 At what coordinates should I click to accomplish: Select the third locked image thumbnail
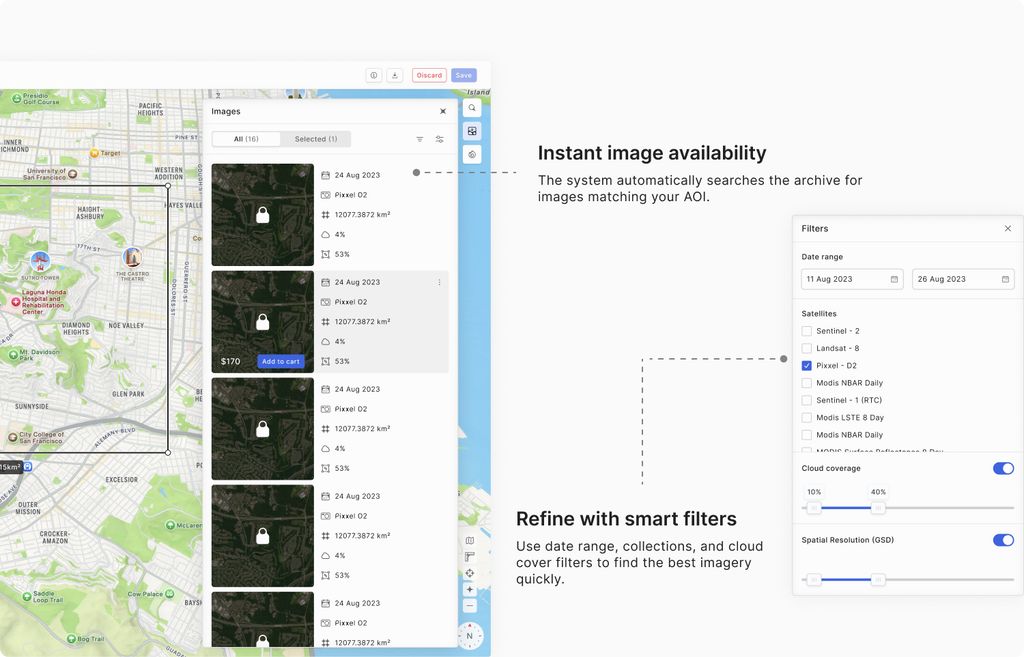pyautogui.click(x=263, y=428)
